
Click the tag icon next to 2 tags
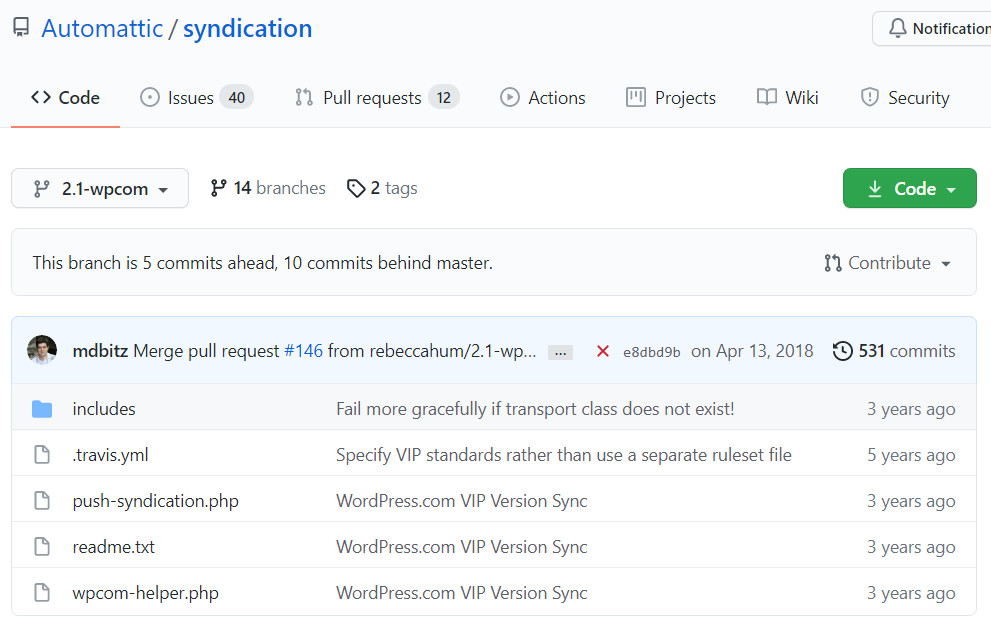tap(356, 188)
